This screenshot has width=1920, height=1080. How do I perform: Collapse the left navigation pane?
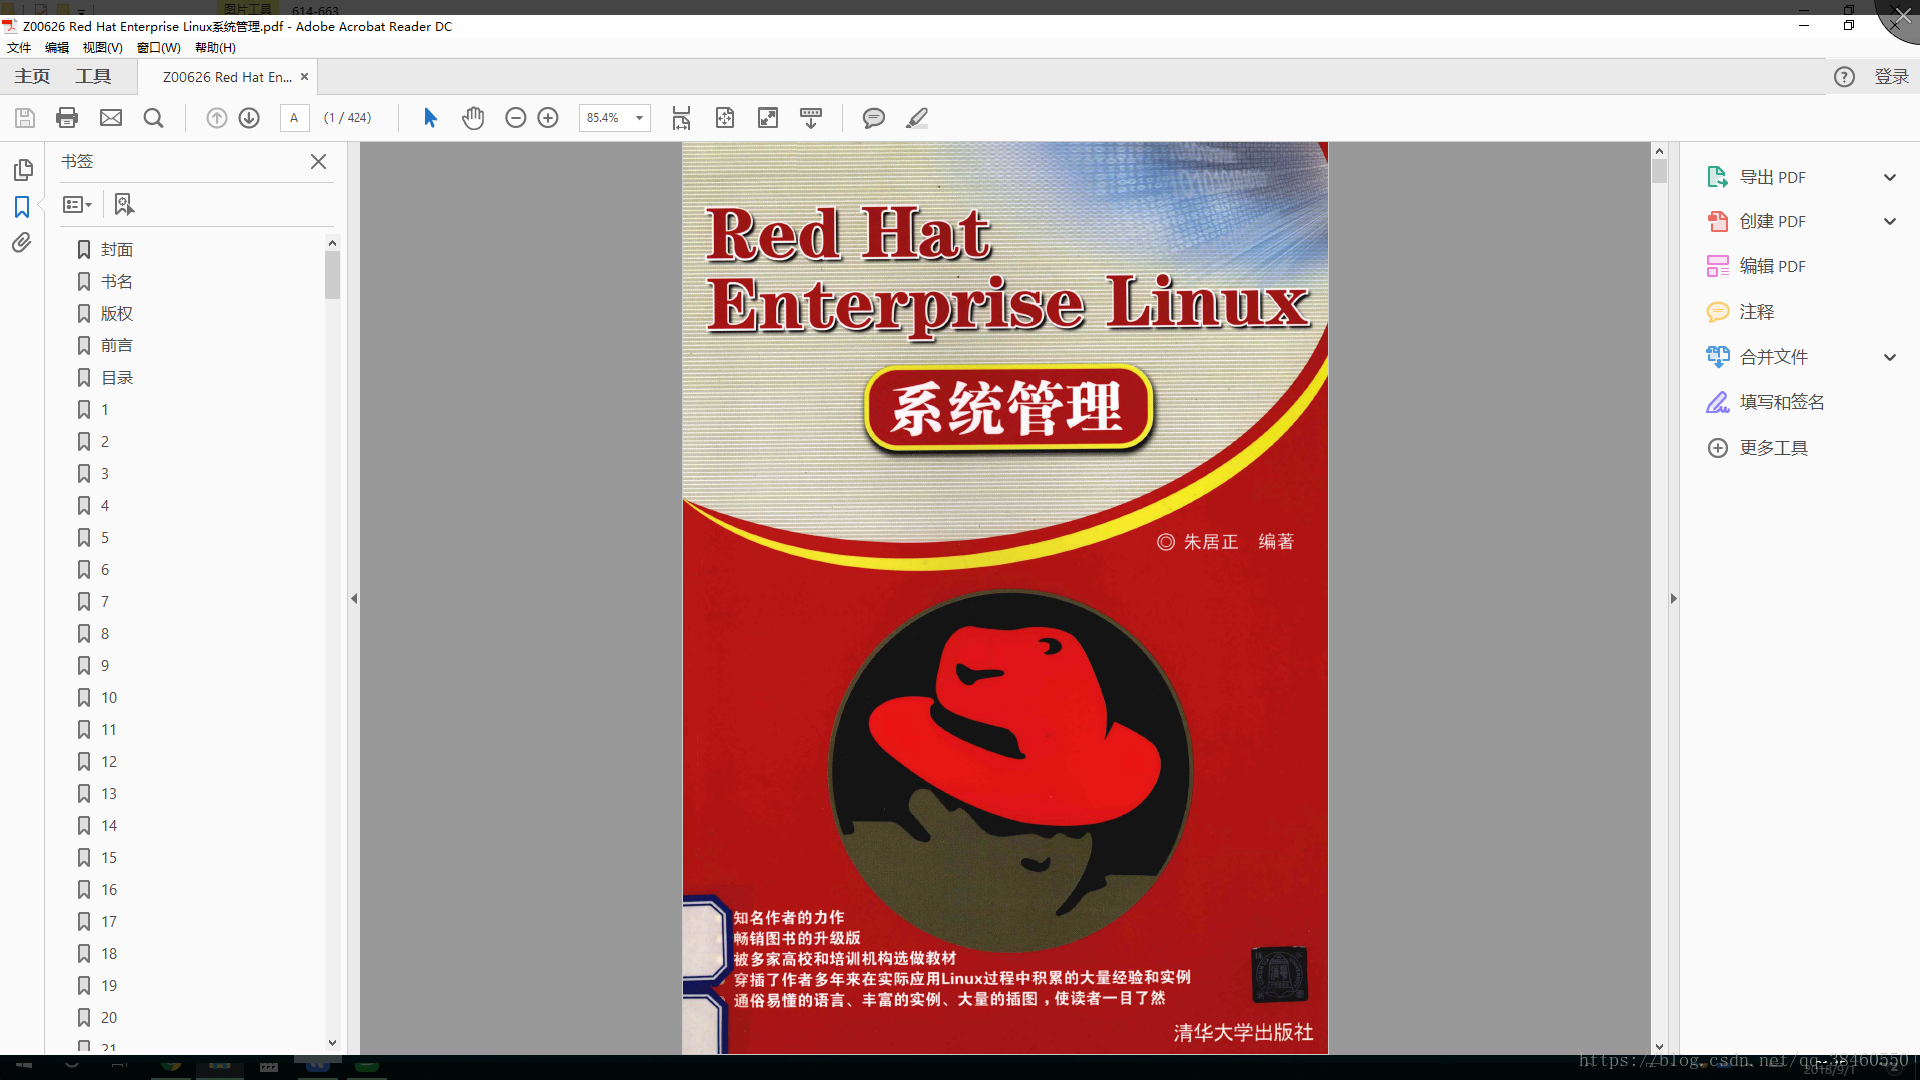point(354,599)
